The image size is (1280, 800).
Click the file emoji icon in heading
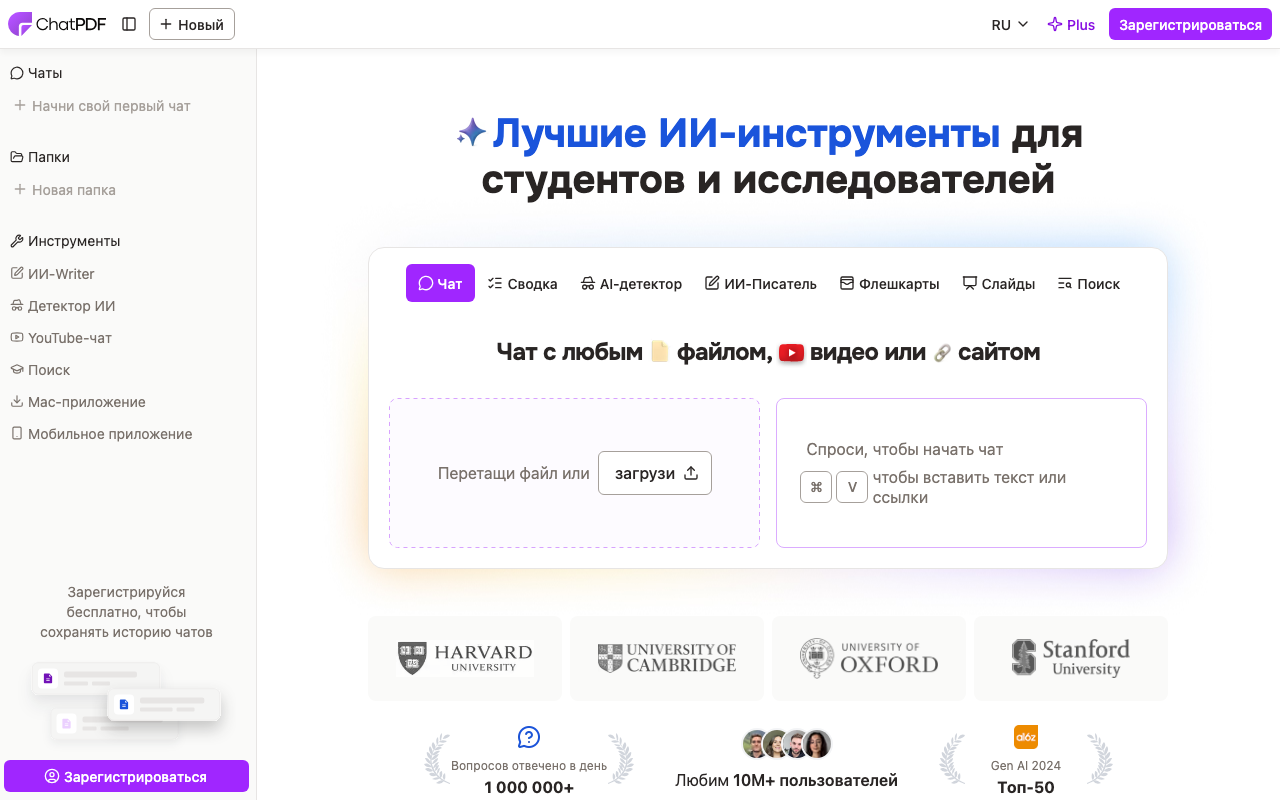coord(659,352)
